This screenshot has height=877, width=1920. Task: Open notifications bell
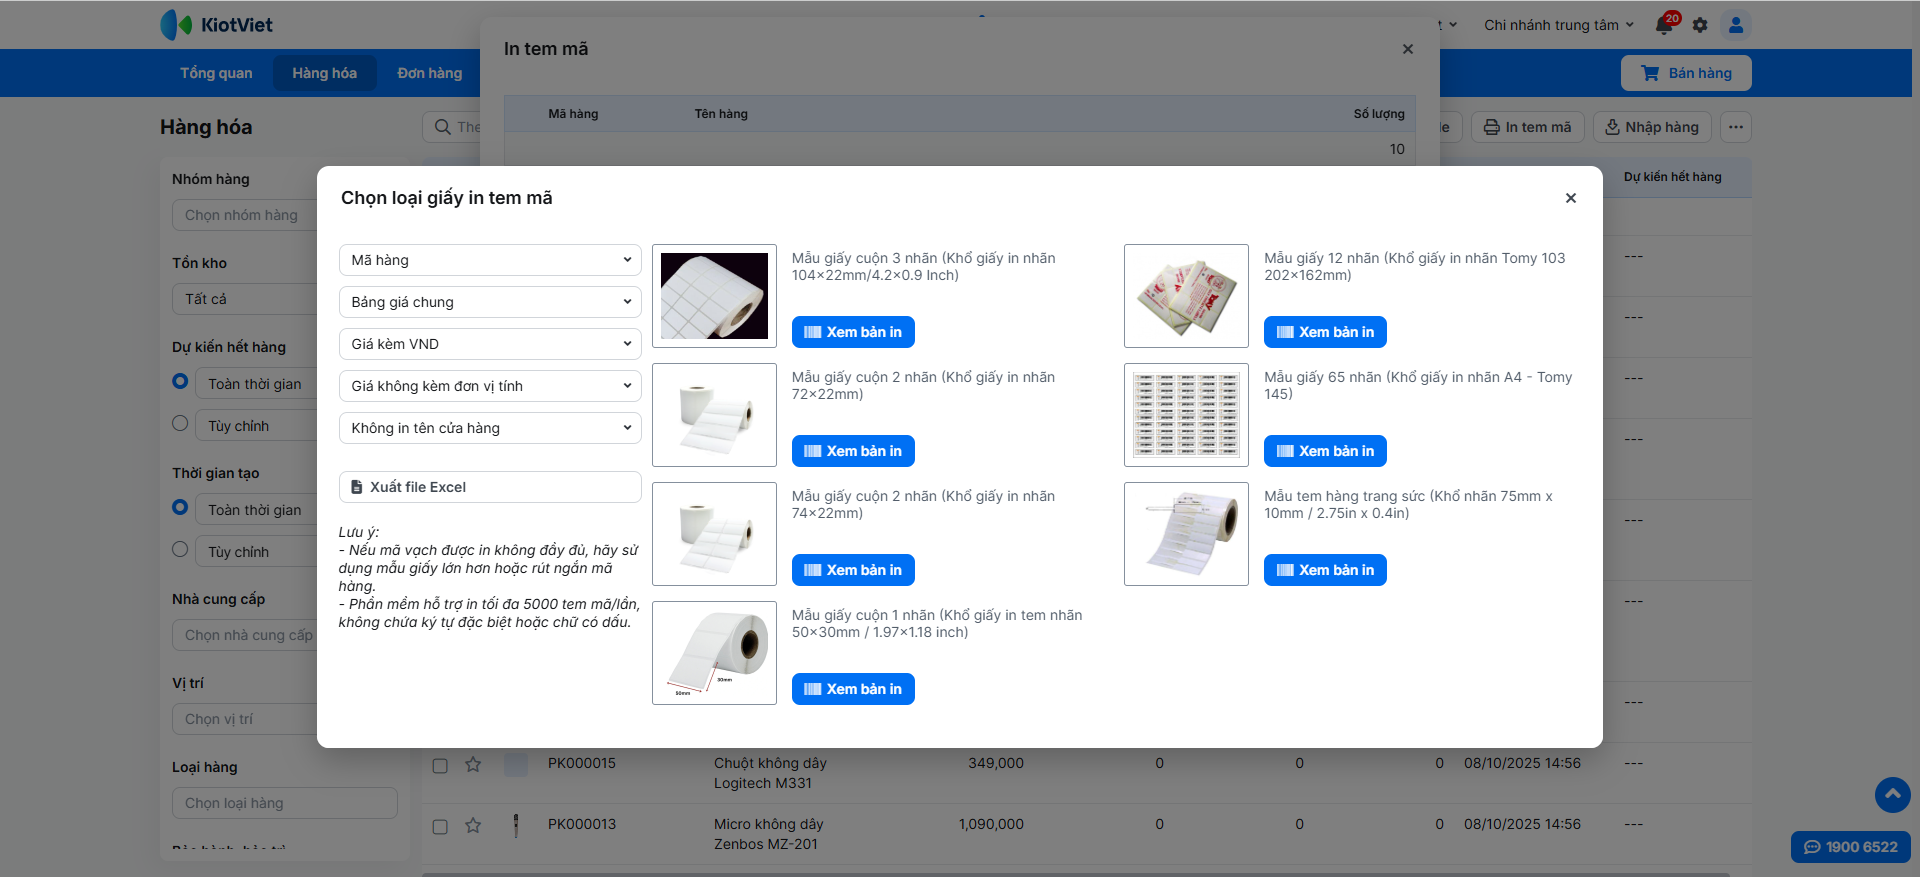[x=1665, y=24]
